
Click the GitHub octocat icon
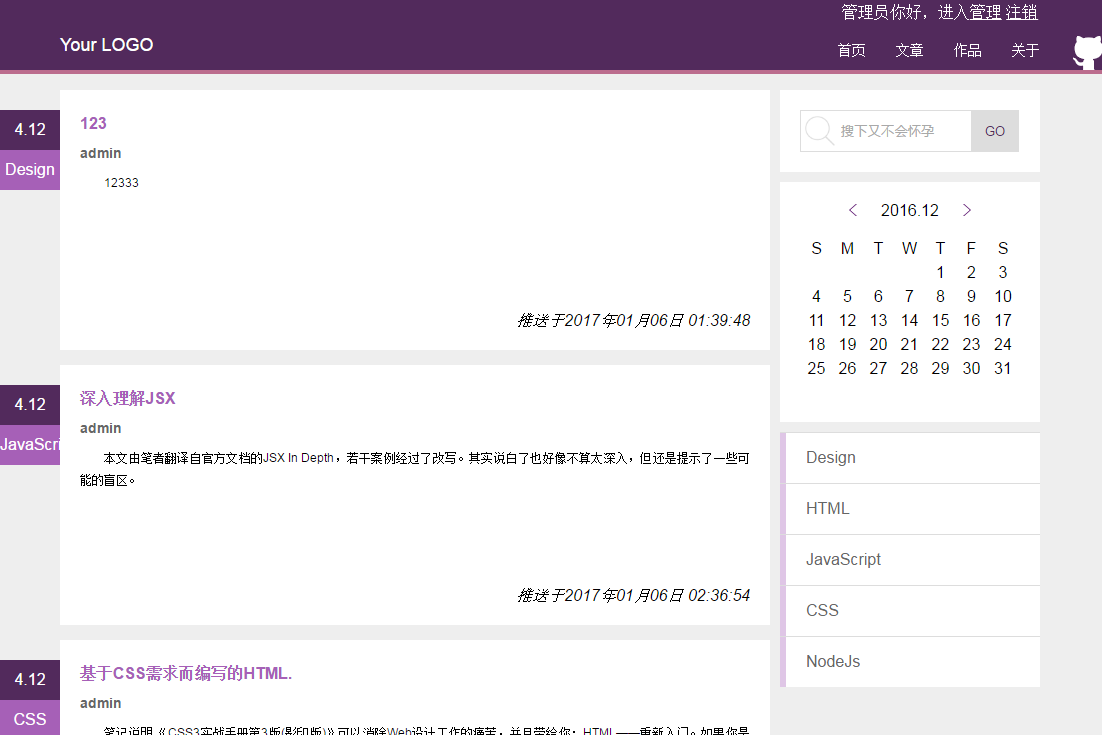[x=1086, y=50]
